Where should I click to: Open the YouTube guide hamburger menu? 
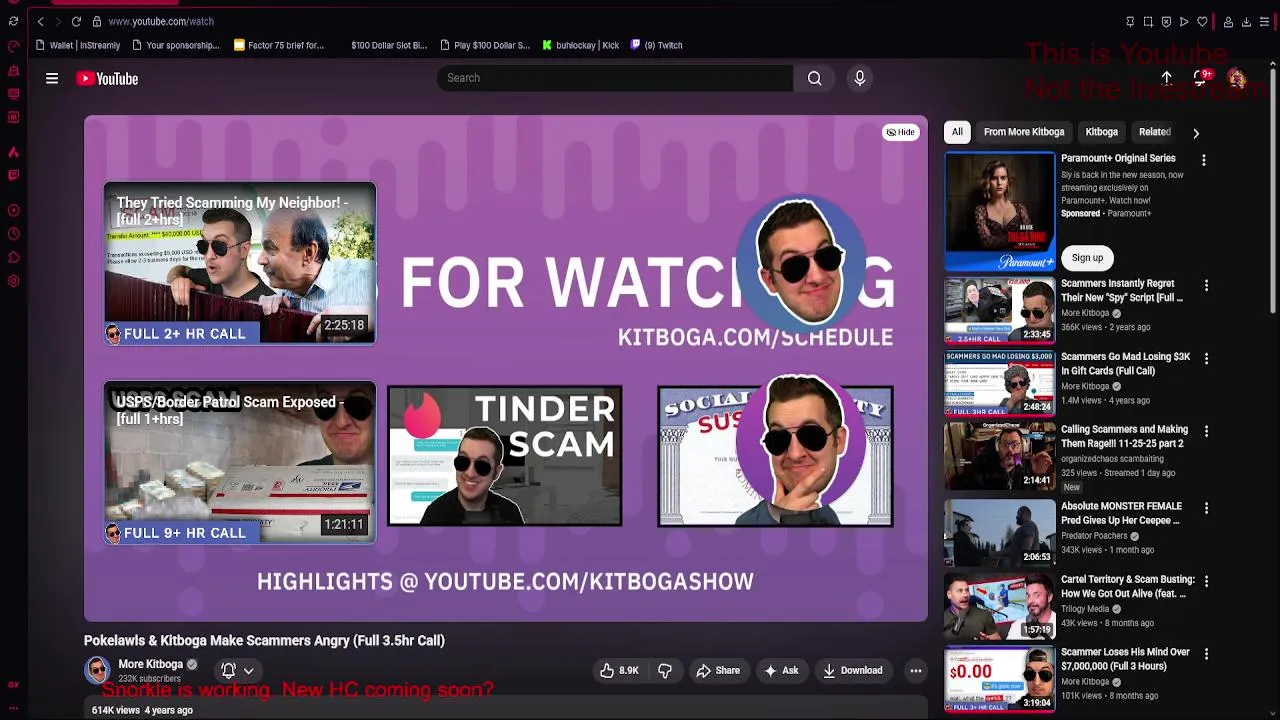pyautogui.click(x=52, y=79)
